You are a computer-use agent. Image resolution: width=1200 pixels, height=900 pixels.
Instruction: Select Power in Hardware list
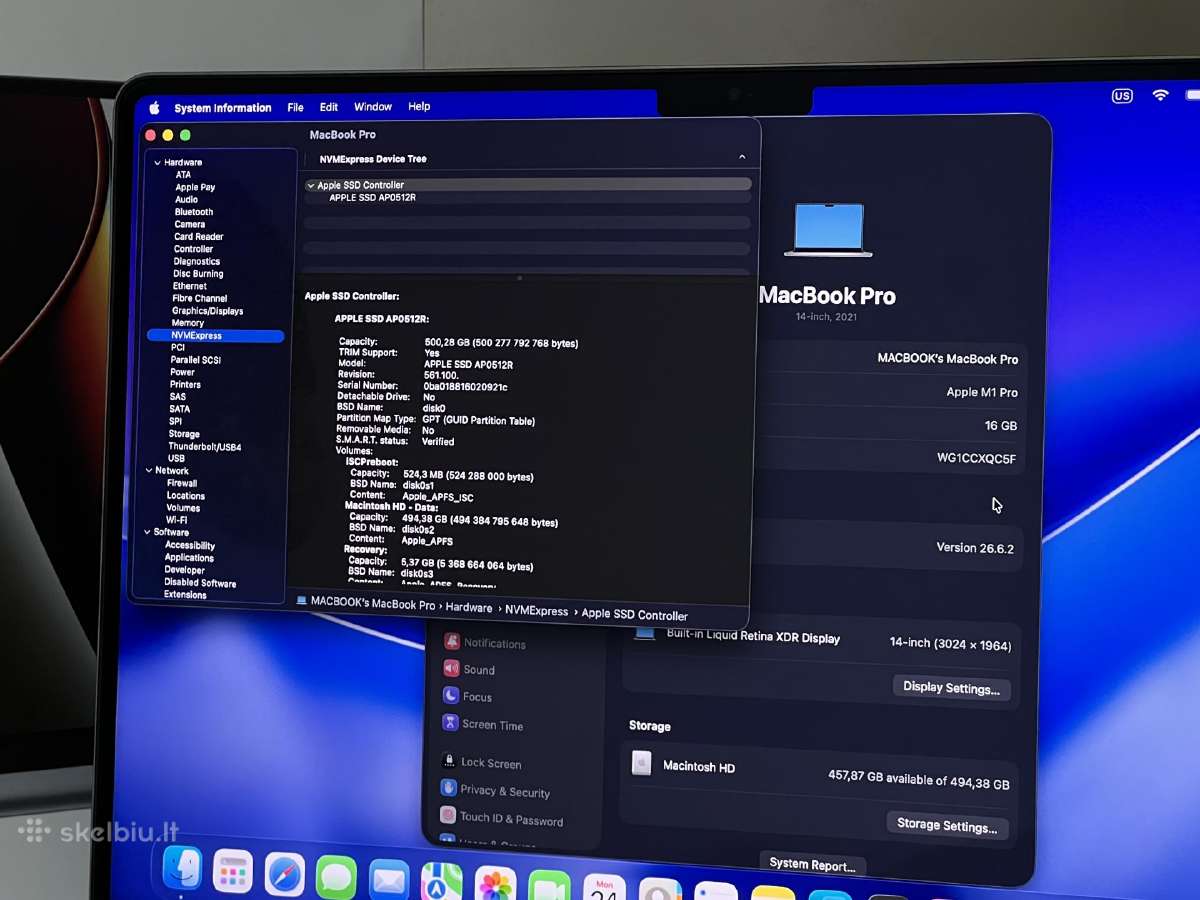pyautogui.click(x=182, y=372)
